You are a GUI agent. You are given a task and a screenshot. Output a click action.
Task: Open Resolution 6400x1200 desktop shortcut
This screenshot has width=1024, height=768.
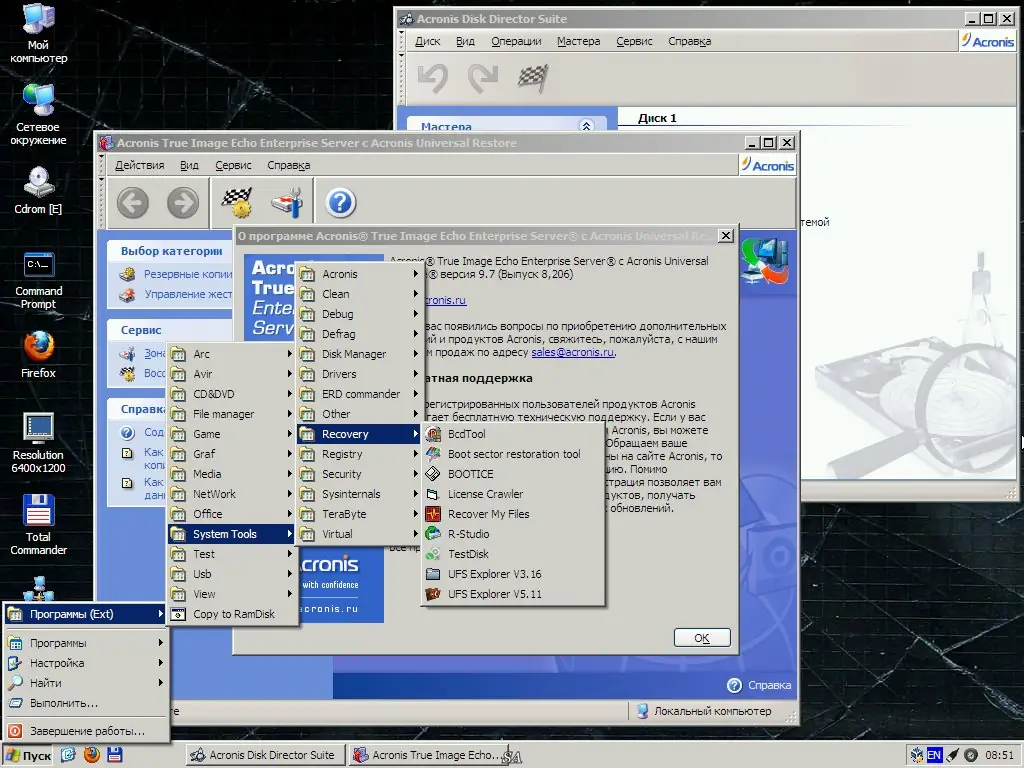(38, 443)
